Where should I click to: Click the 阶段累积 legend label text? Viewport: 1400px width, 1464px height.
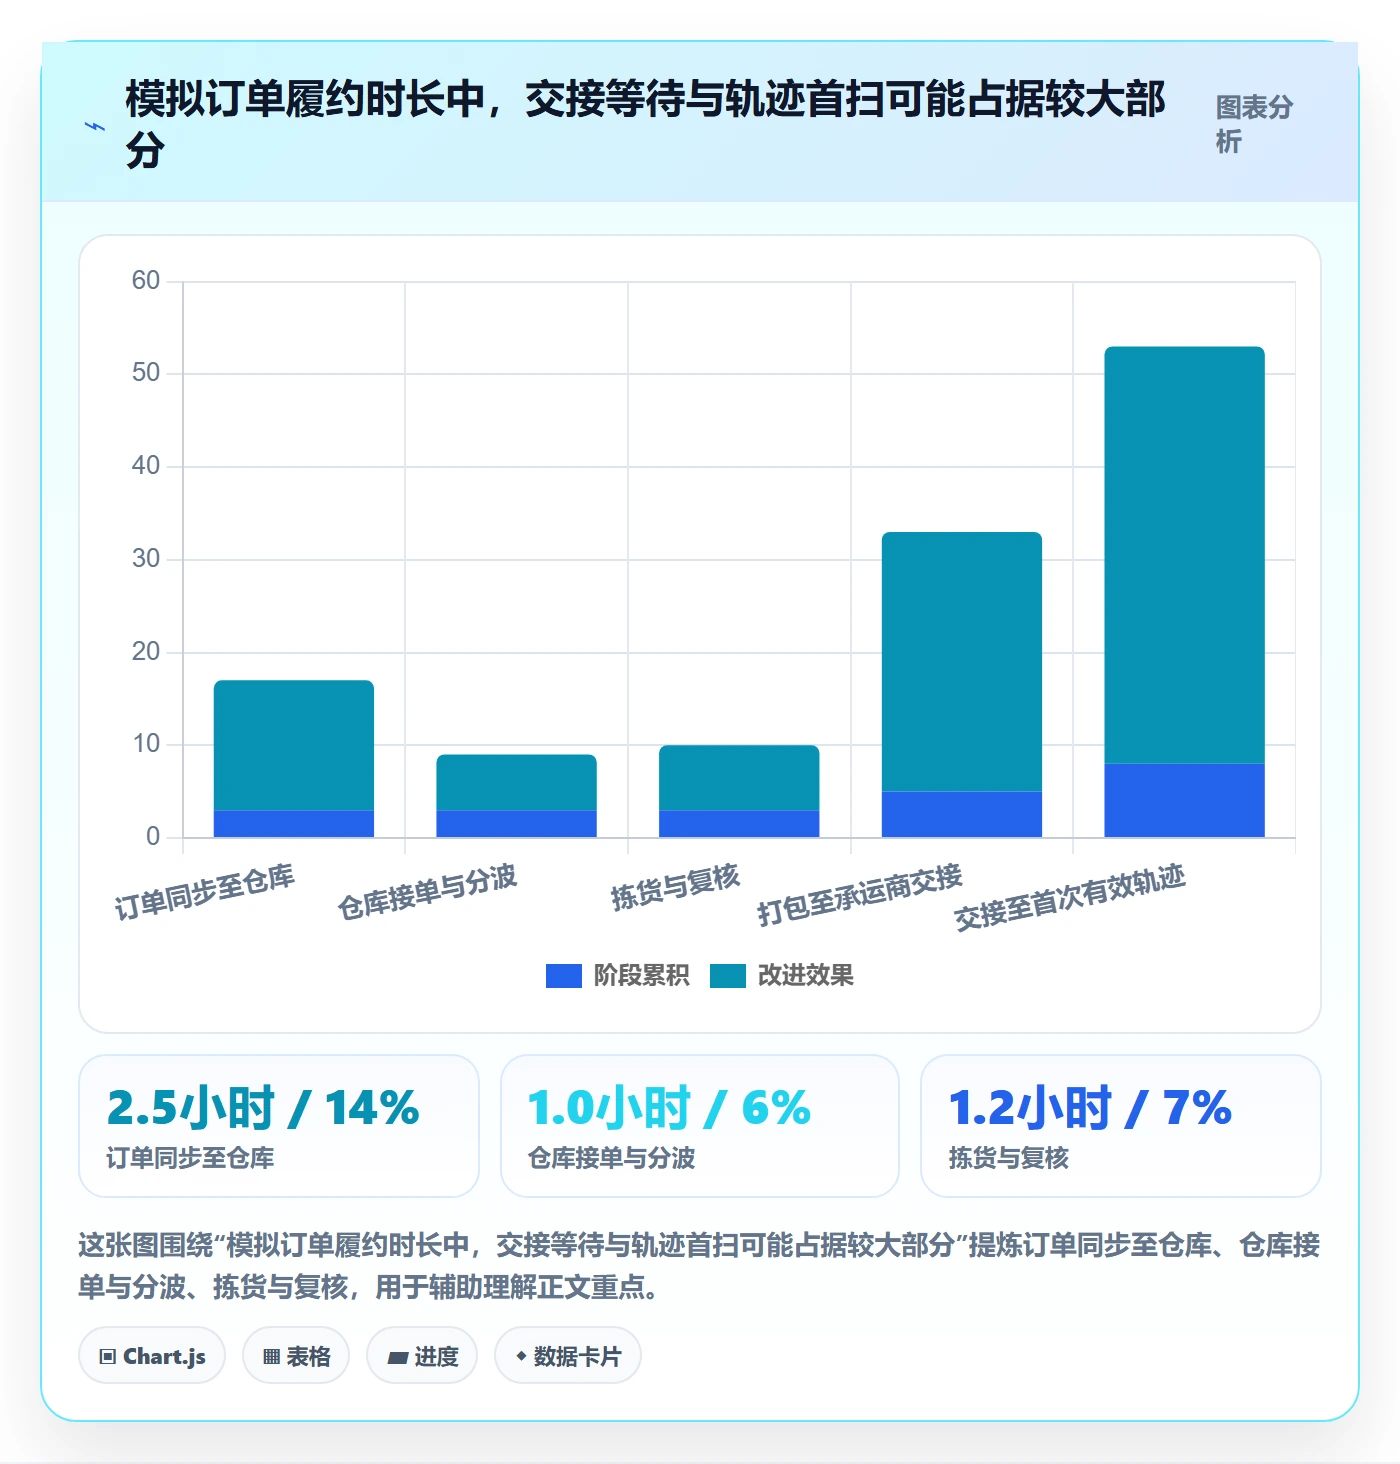point(641,975)
